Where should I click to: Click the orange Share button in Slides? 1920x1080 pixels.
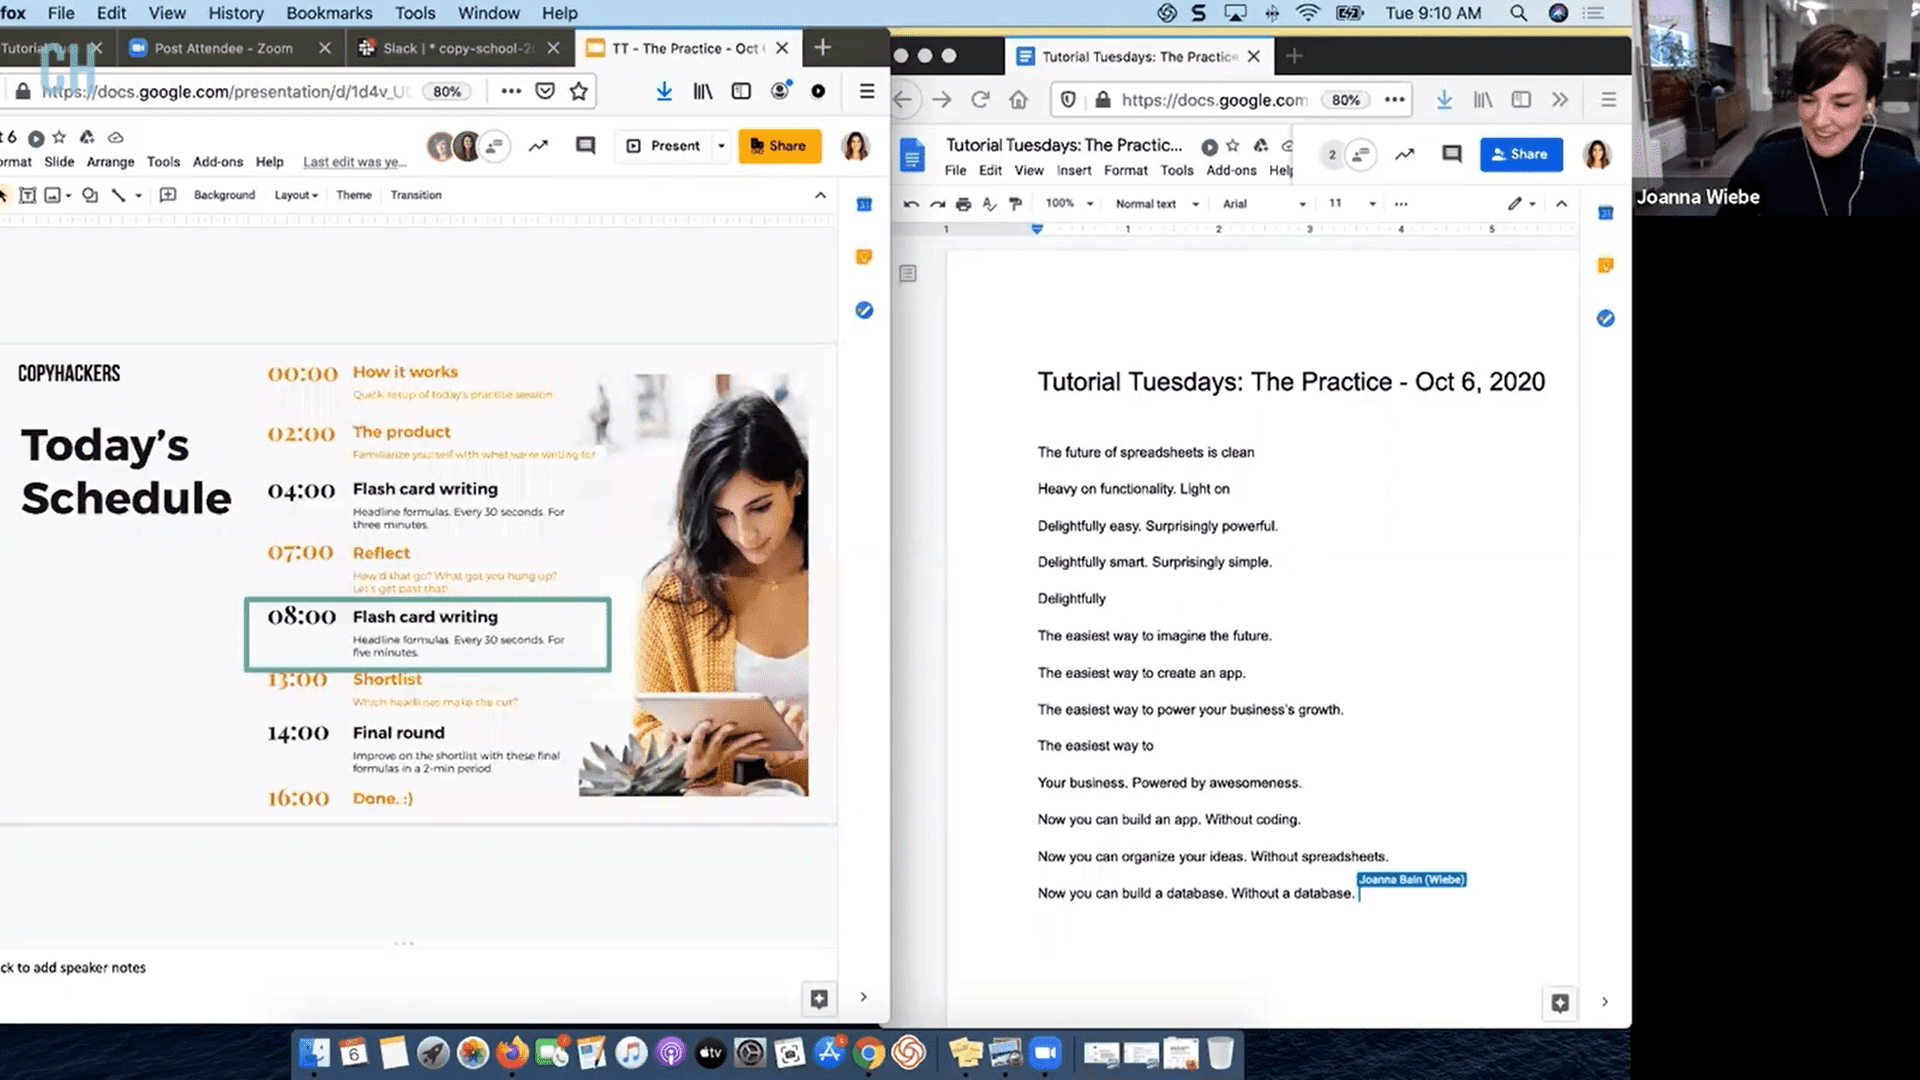pyautogui.click(x=779, y=146)
